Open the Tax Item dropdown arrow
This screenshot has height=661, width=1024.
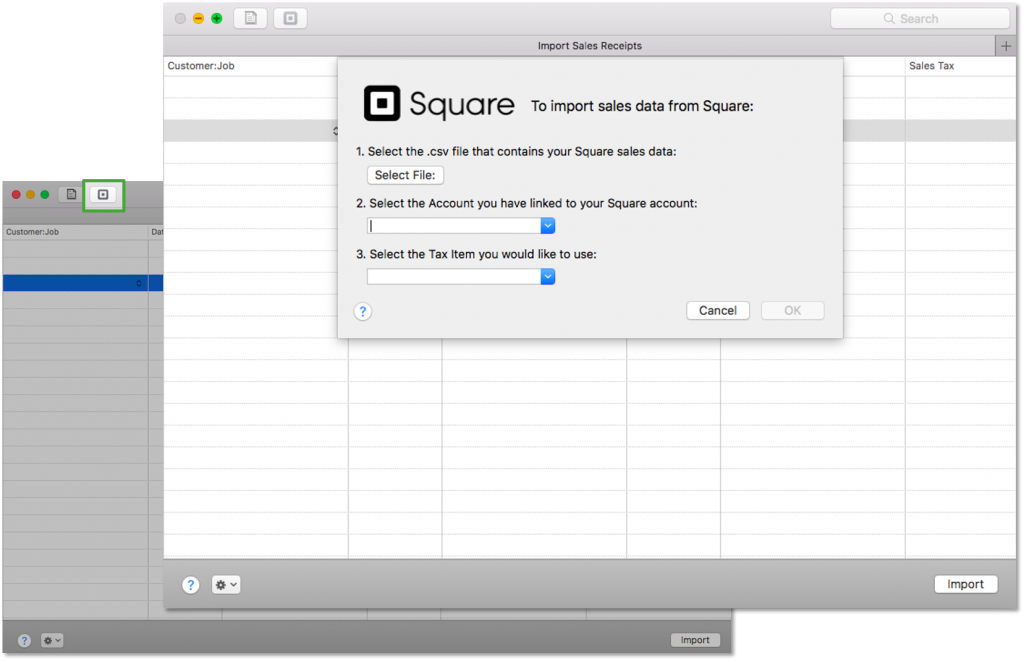[548, 277]
